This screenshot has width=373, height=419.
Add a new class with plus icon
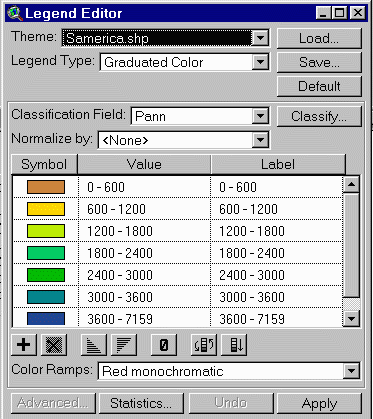[x=24, y=345]
